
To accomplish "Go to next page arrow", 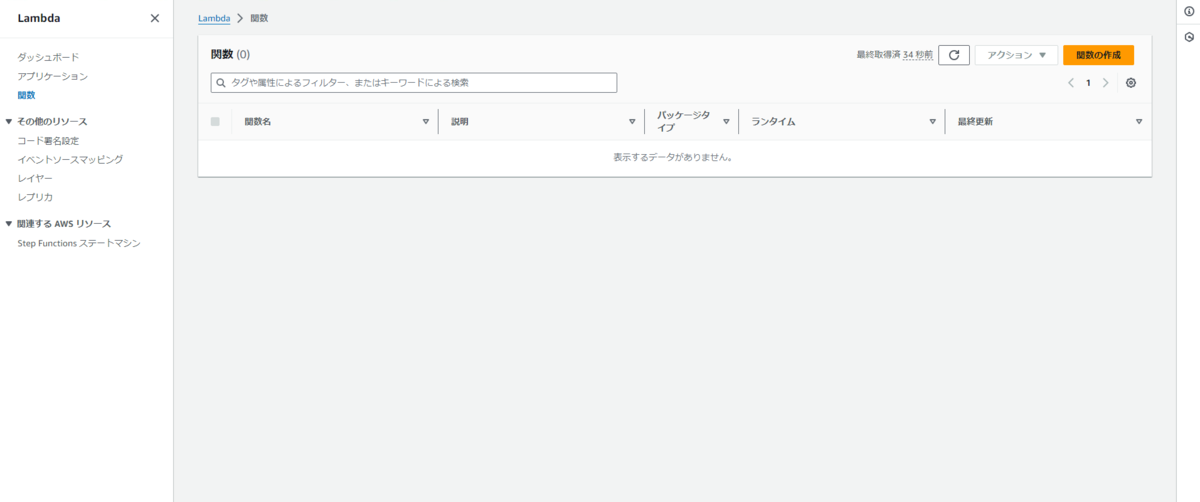I will click(1105, 83).
